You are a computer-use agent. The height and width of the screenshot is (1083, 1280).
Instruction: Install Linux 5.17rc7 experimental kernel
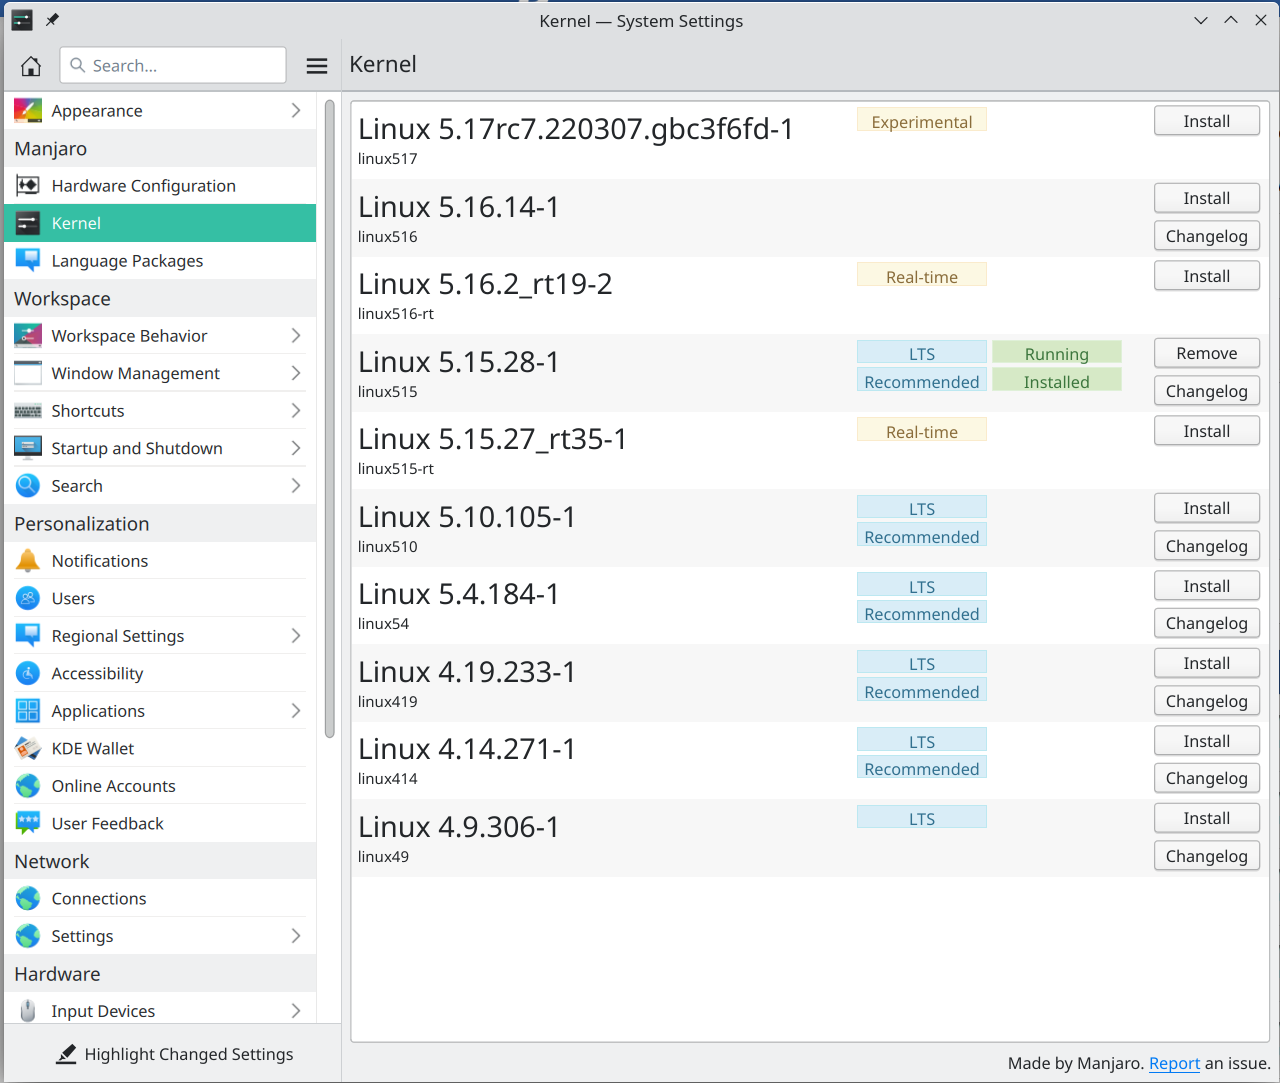(1206, 121)
